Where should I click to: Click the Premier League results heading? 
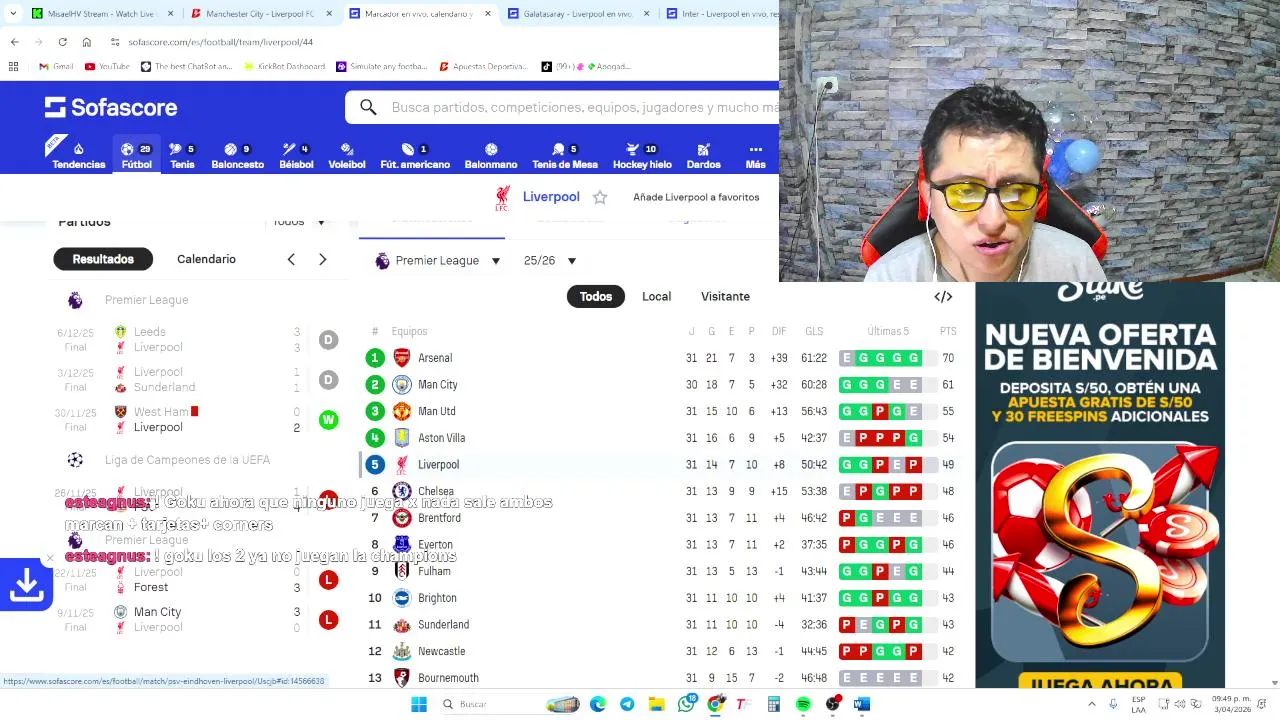pyautogui.click(x=146, y=300)
